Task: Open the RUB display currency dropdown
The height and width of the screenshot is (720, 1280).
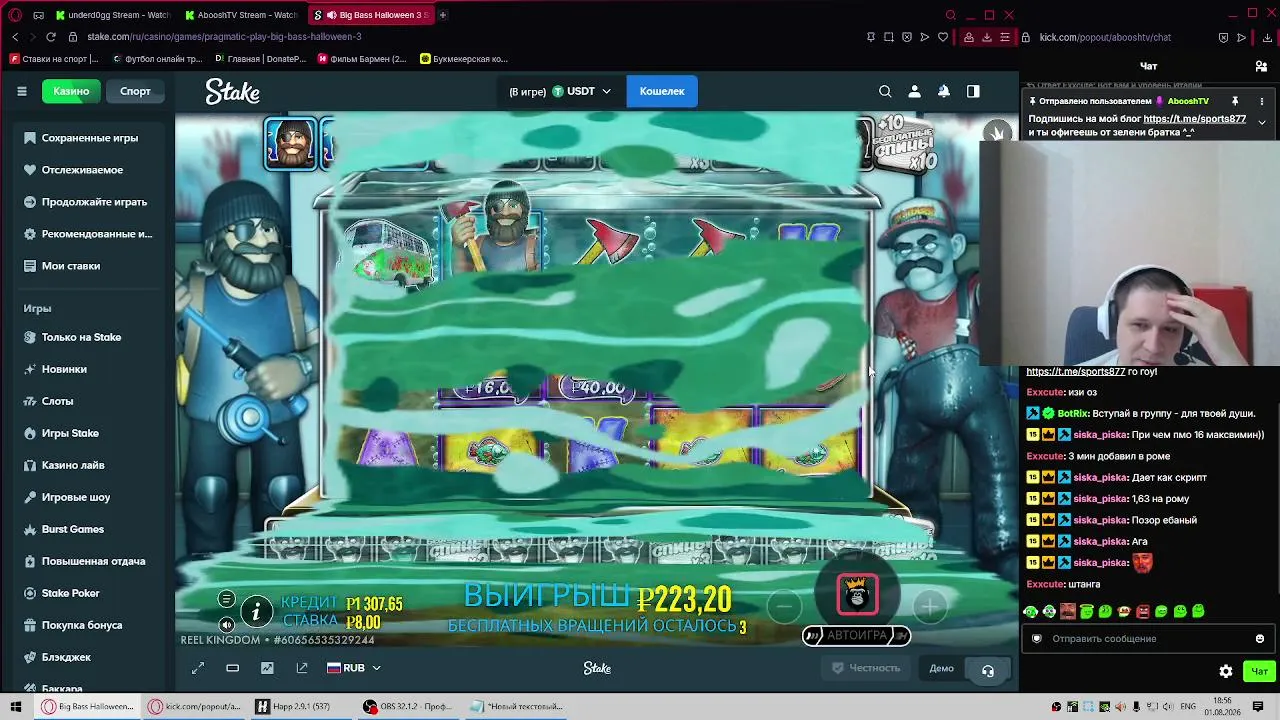Action: [354, 668]
